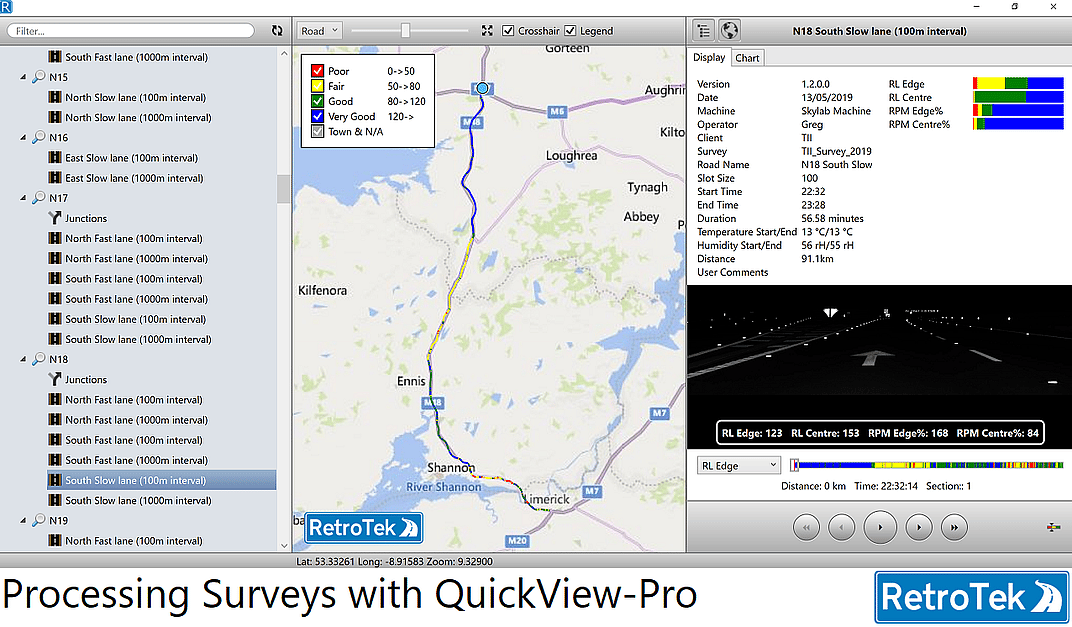Click the fit-to-extent icon on map toolbar
The width and height of the screenshot is (1072, 627).
(487, 31)
